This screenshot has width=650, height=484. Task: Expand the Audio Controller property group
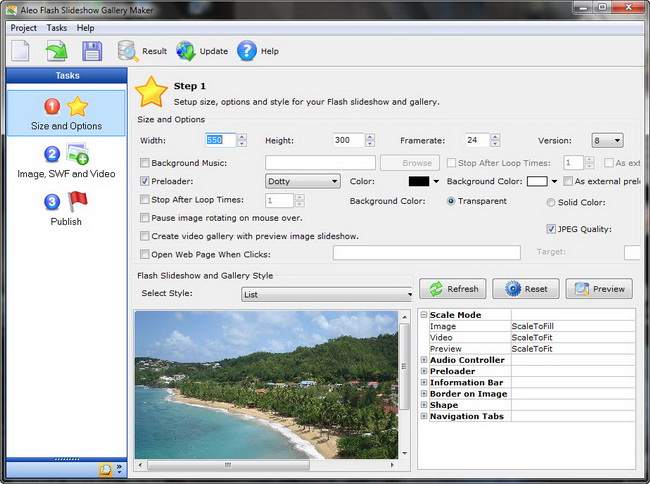pos(424,360)
